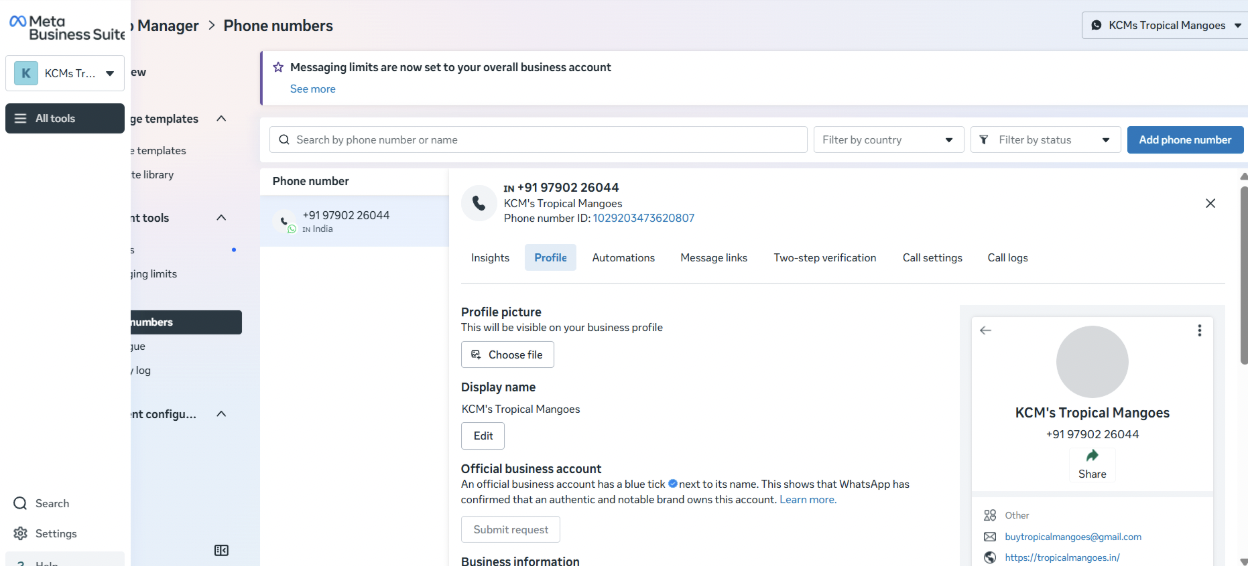
Task: Collapse the message templates section chevron
Action: point(222,118)
